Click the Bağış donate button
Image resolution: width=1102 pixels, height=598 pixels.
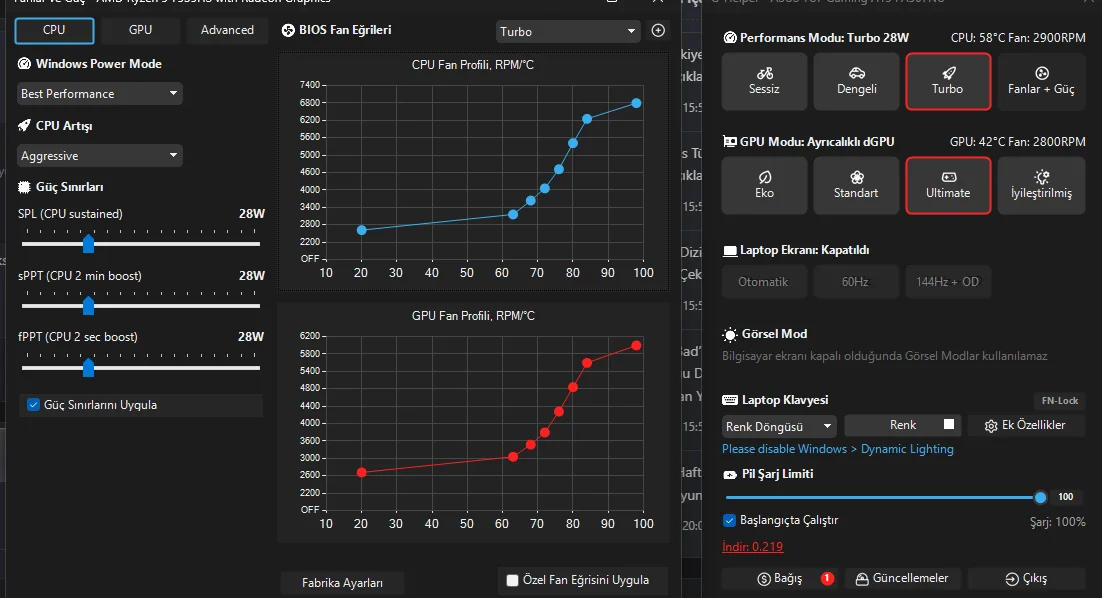point(779,578)
